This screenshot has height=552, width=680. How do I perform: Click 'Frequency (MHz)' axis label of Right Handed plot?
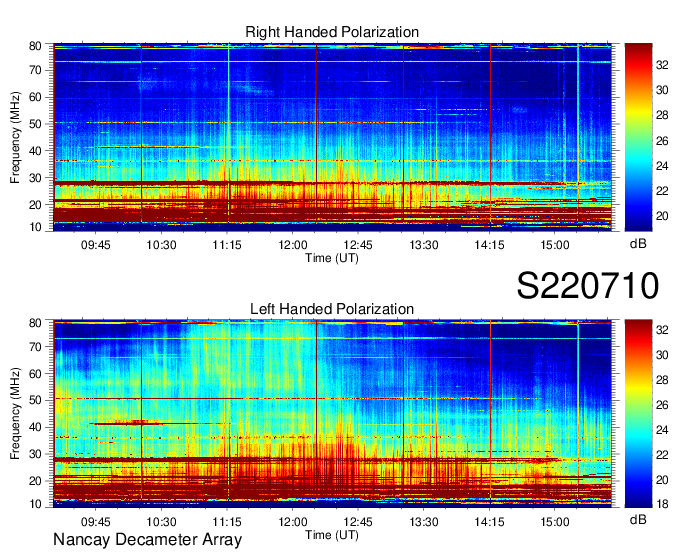[15, 137]
